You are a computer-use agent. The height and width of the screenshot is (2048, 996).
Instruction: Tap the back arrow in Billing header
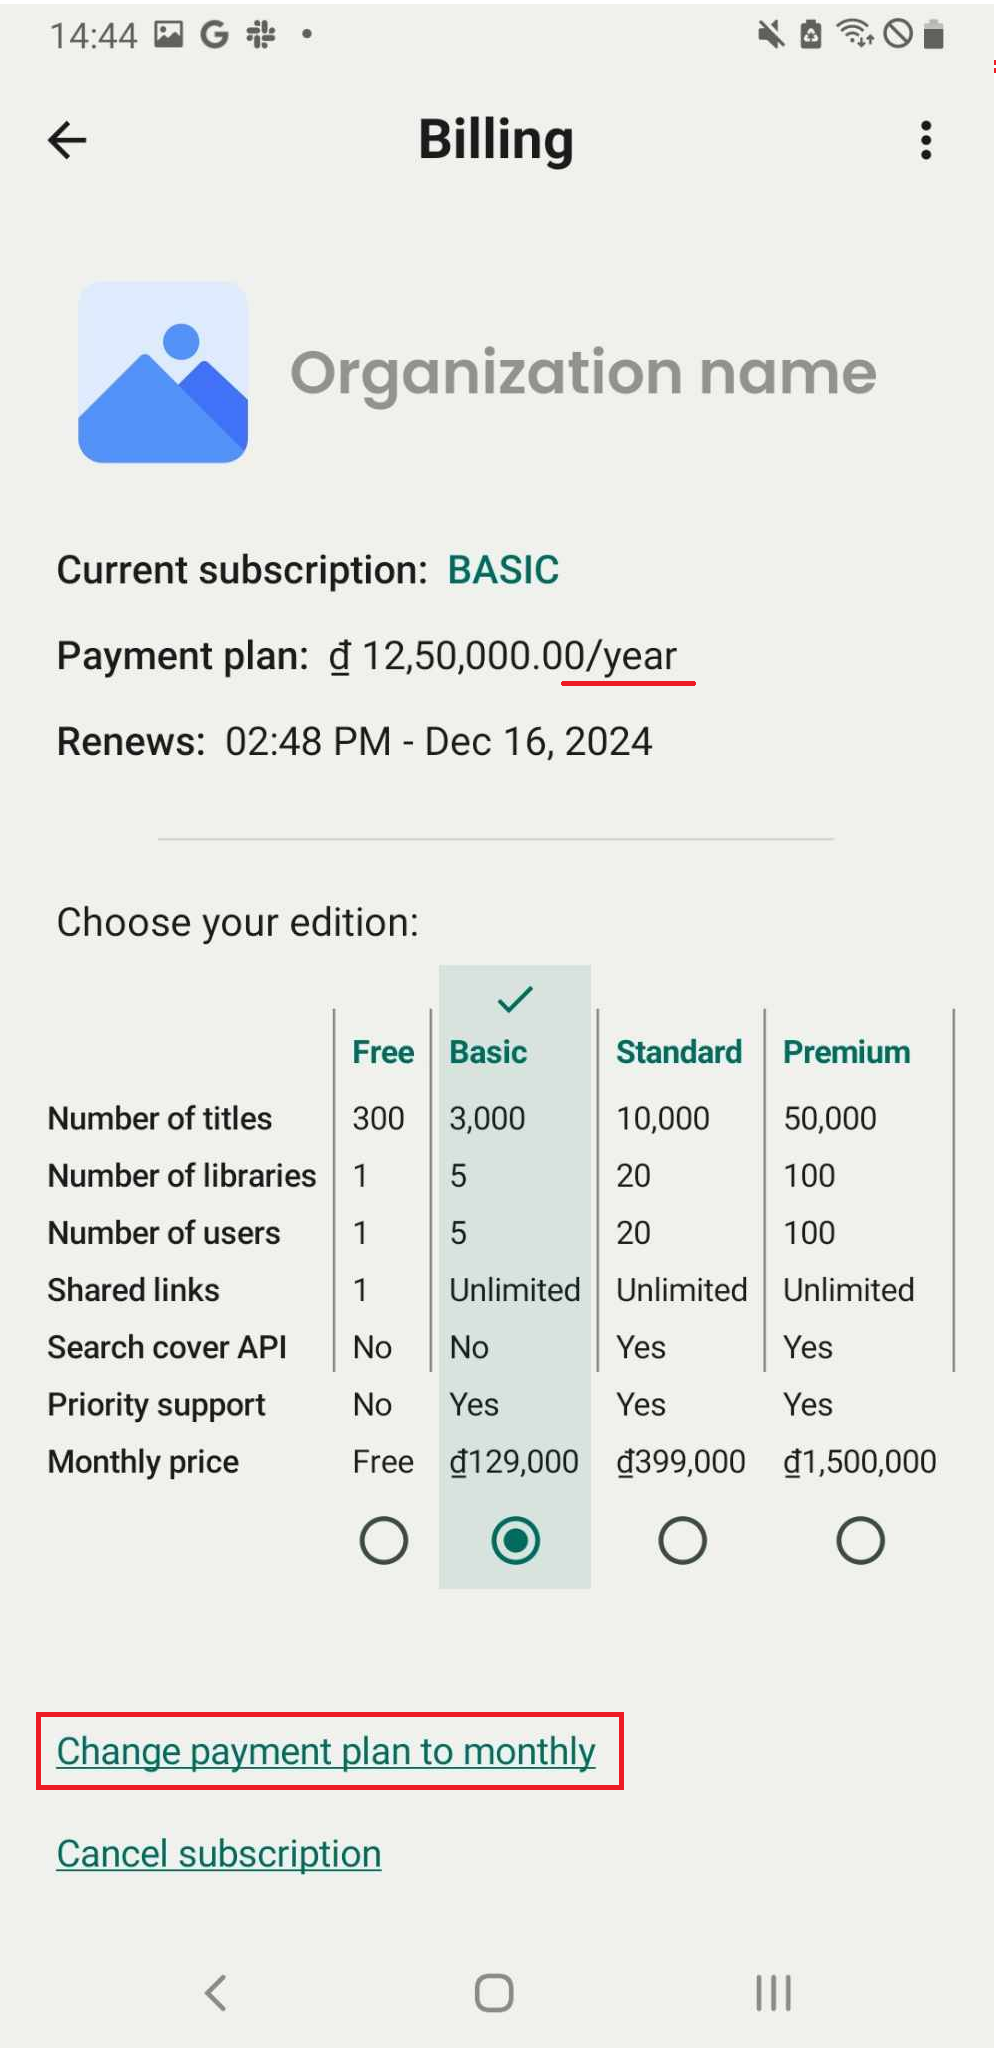pos(67,140)
